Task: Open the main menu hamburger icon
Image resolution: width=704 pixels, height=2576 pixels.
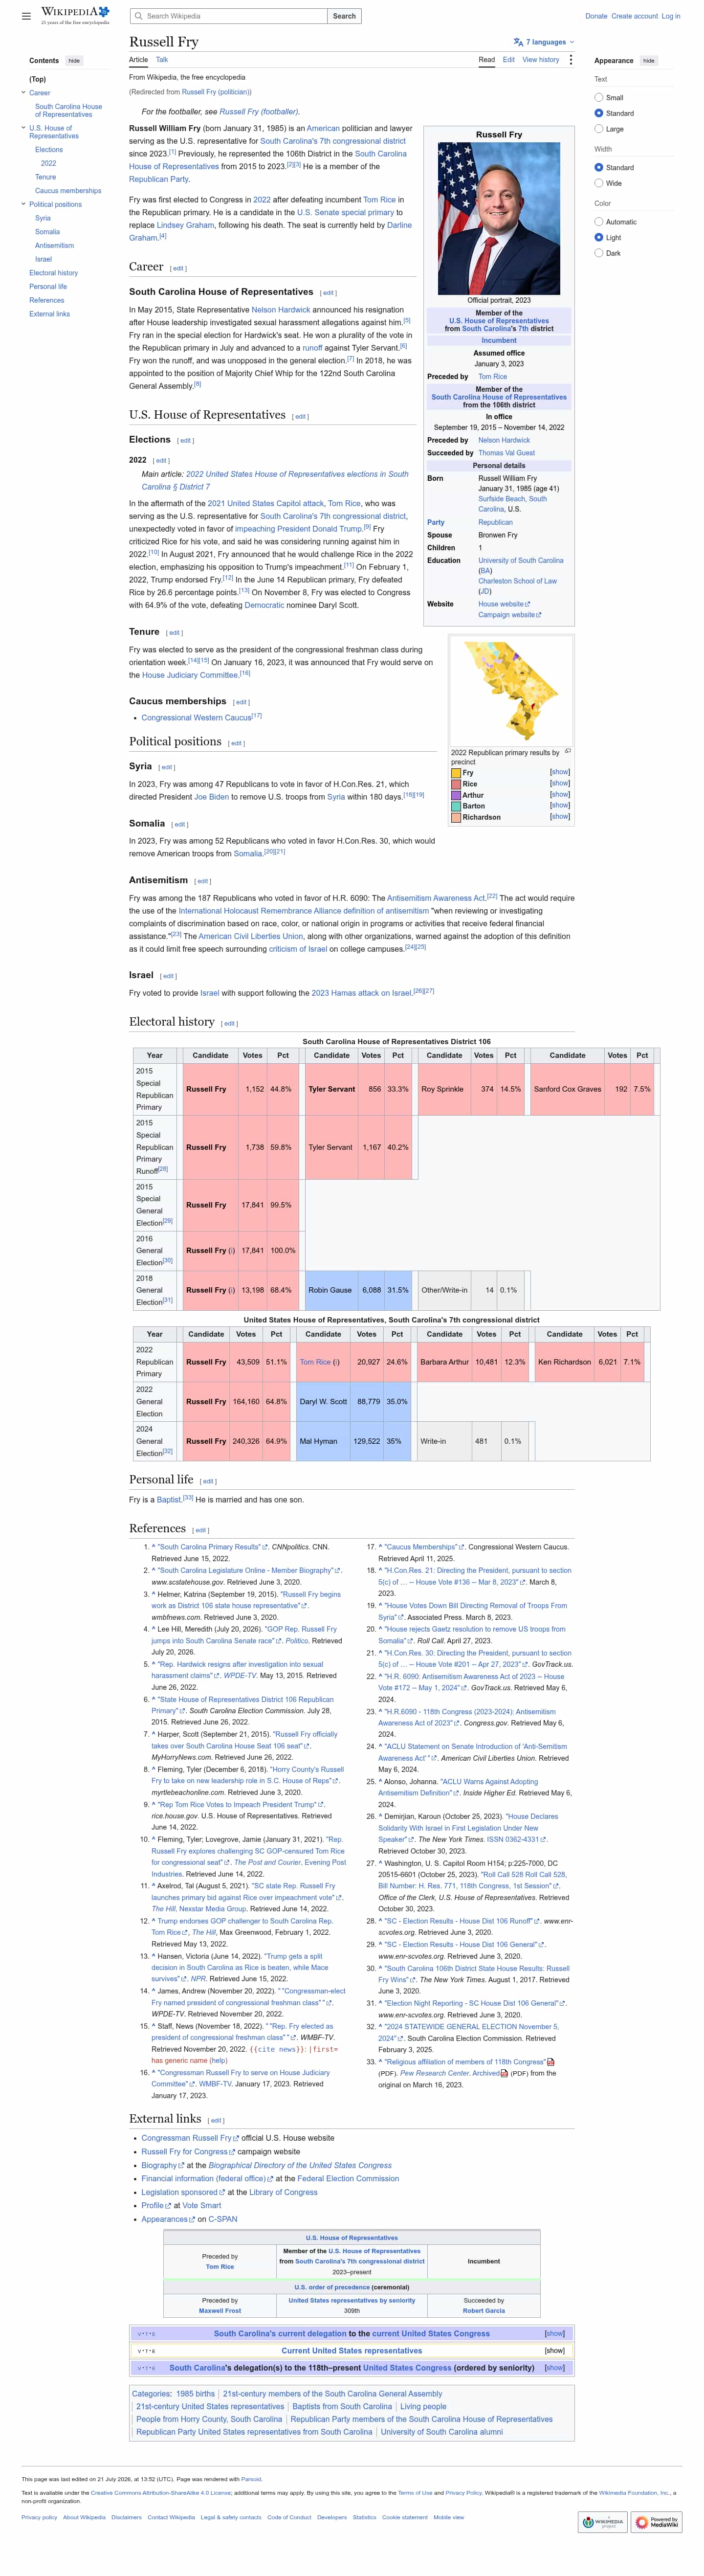Action: 26,16
